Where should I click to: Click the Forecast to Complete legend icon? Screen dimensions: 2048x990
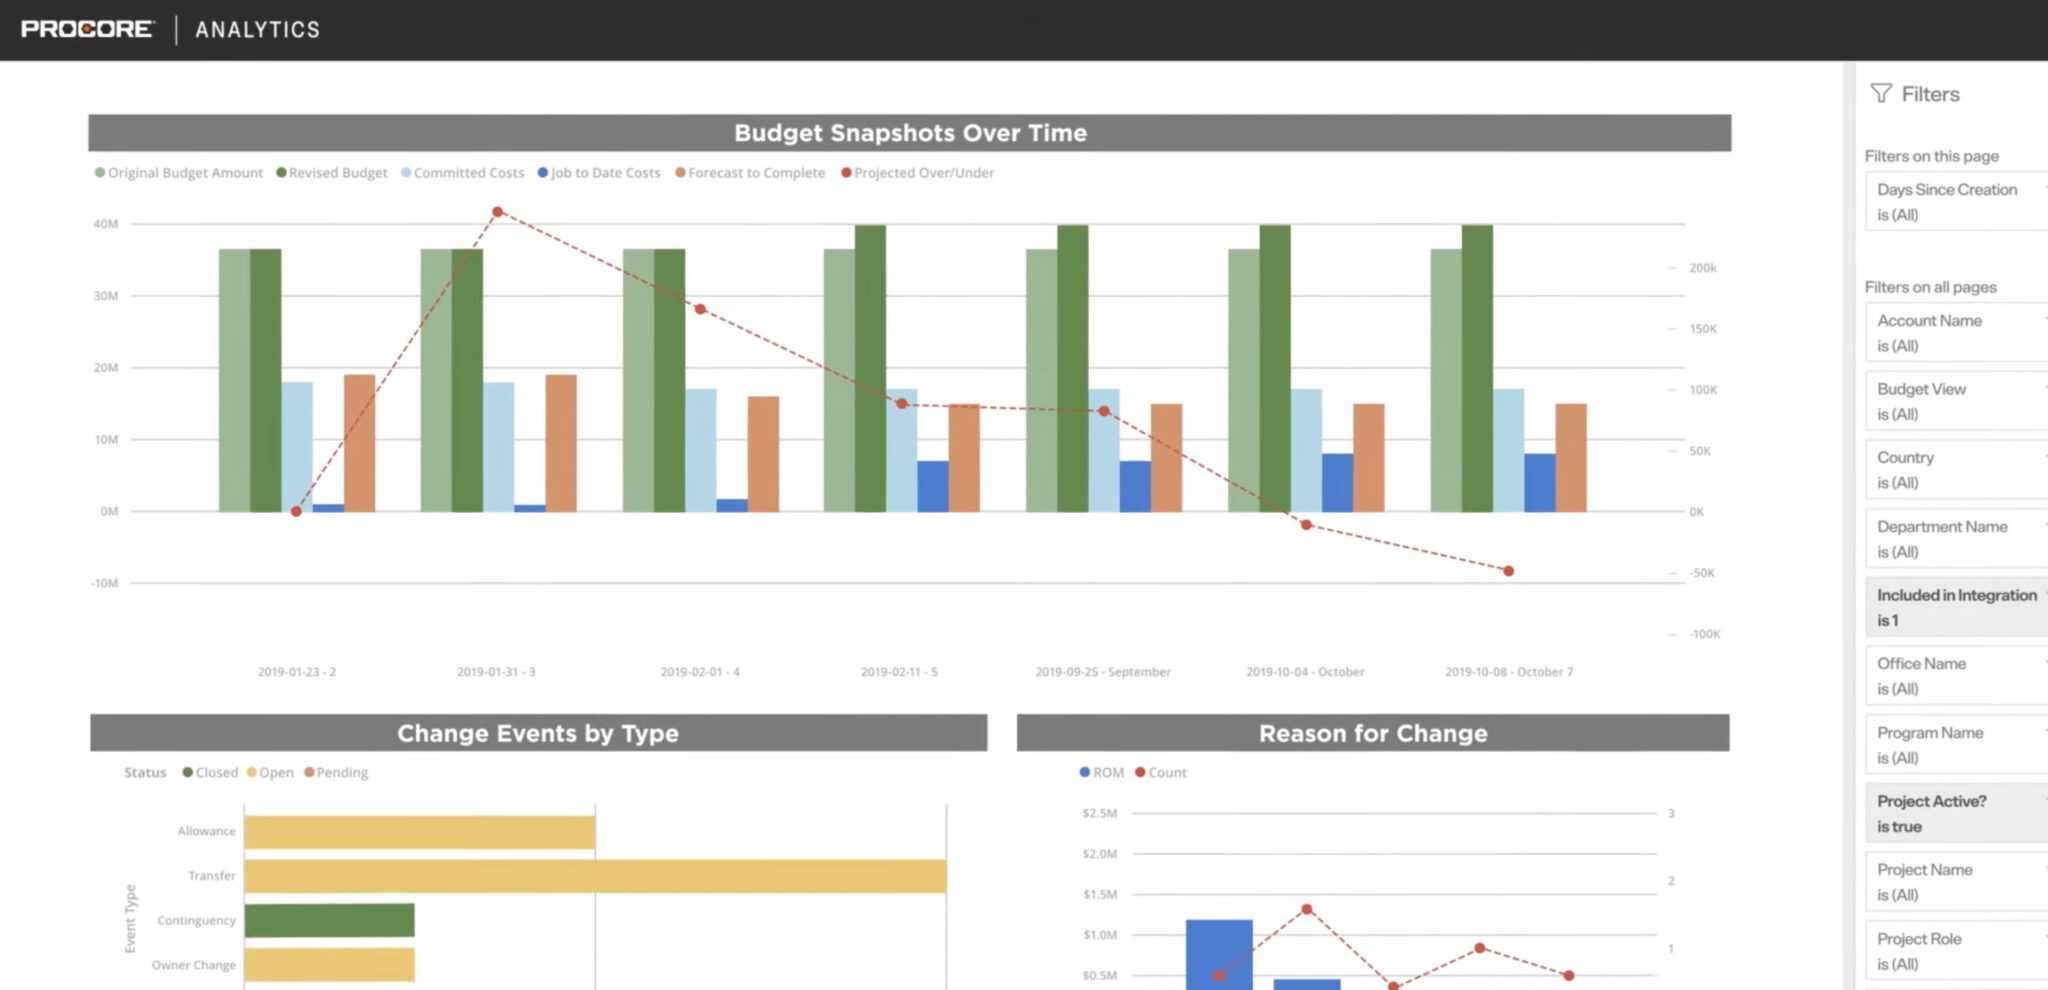(679, 172)
